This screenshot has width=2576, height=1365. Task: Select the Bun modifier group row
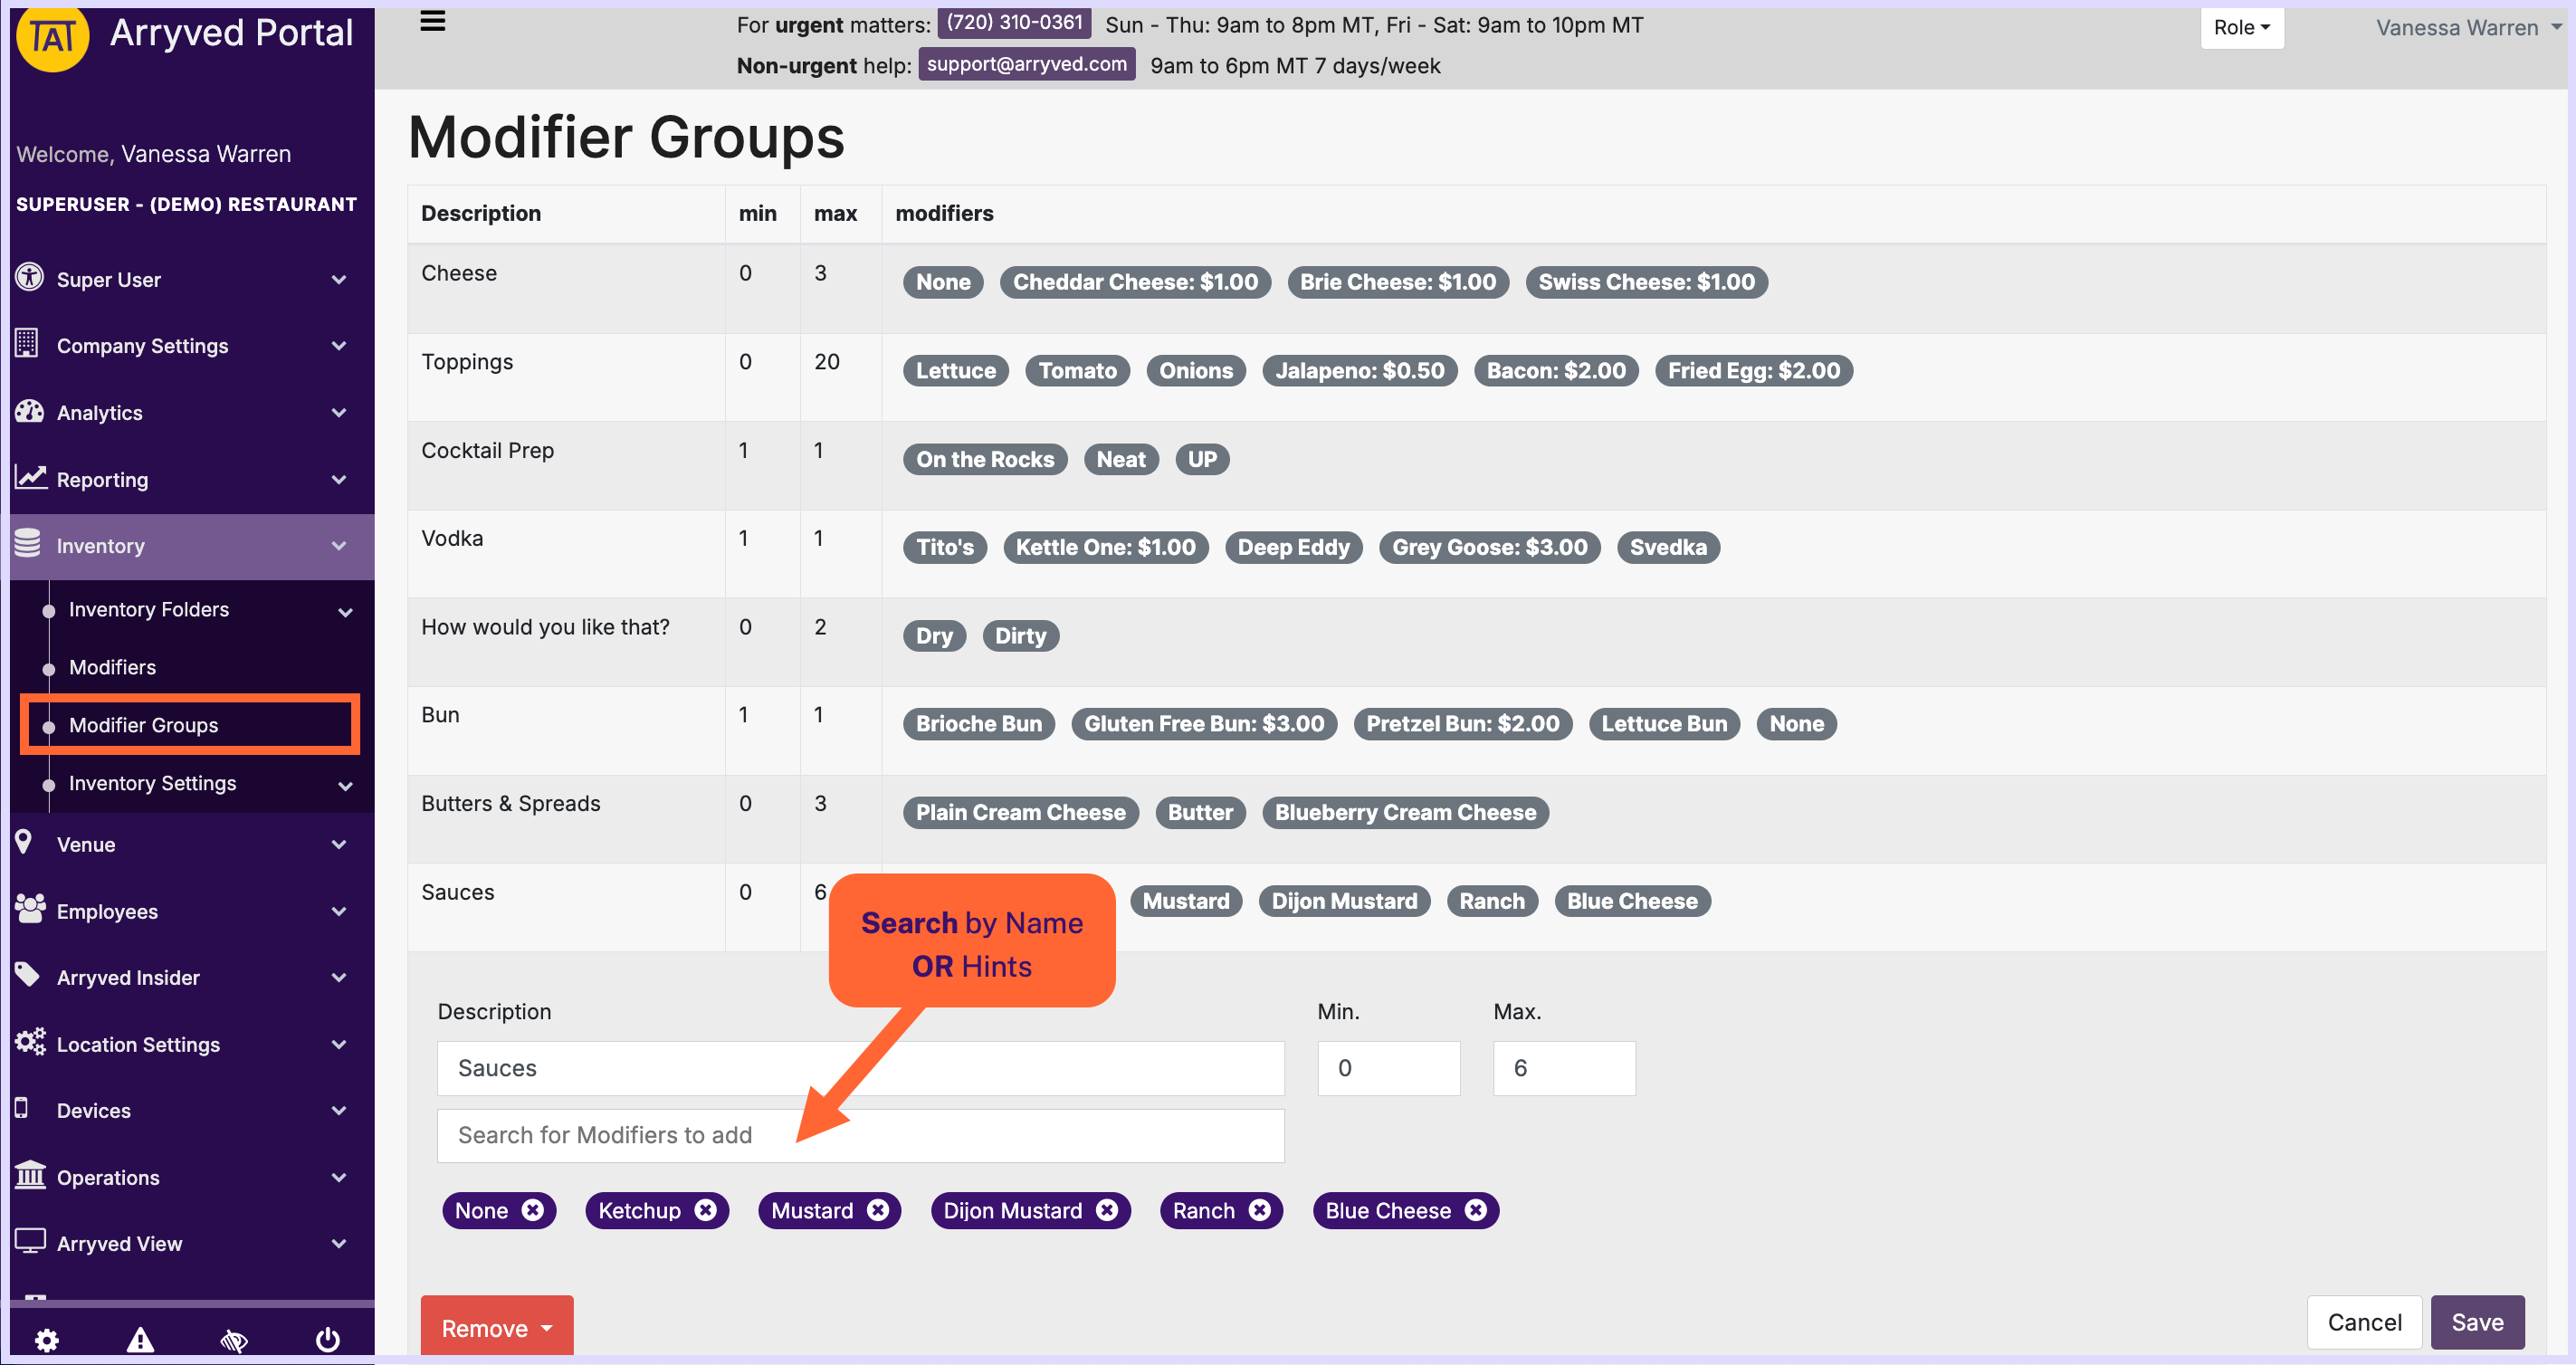[x=1476, y=731]
